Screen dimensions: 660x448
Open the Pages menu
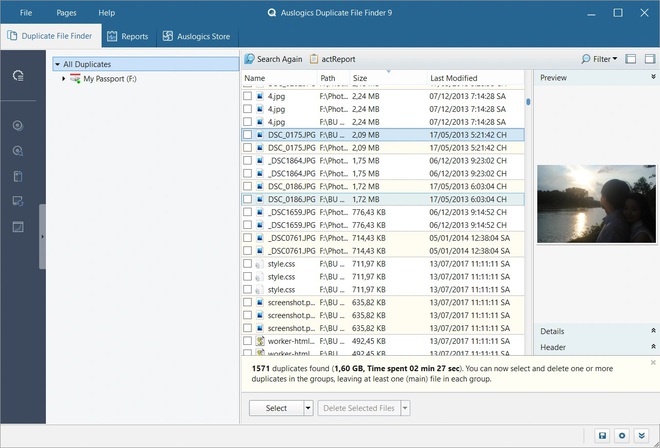[x=67, y=13]
